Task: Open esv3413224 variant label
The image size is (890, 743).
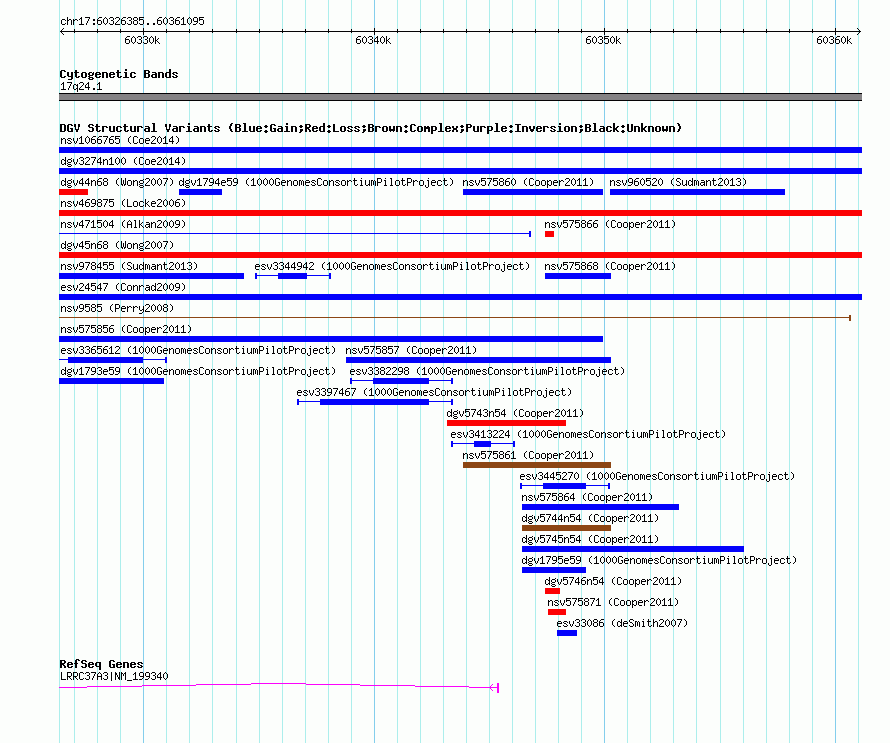Action: coord(588,434)
